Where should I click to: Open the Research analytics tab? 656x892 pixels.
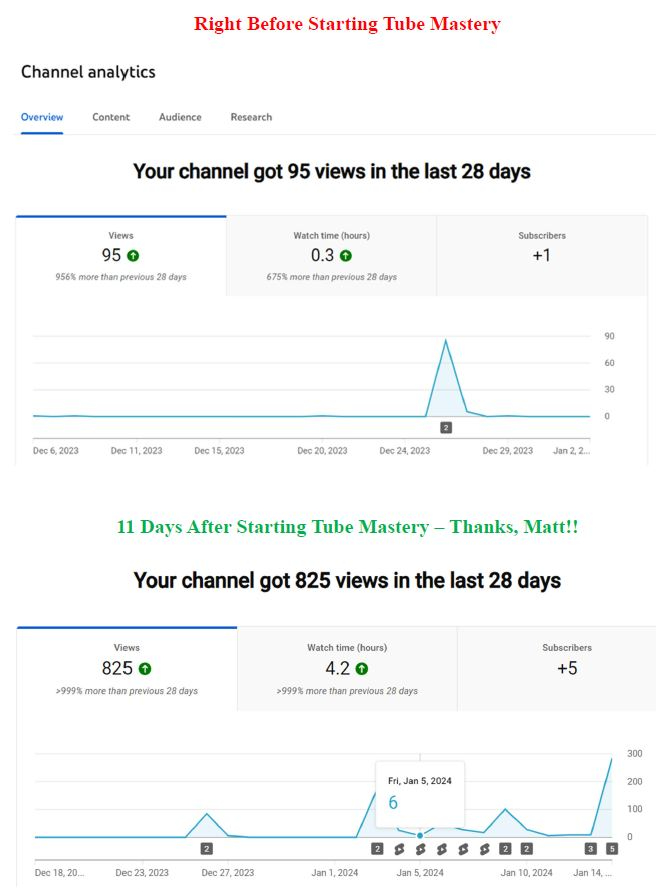coord(251,117)
